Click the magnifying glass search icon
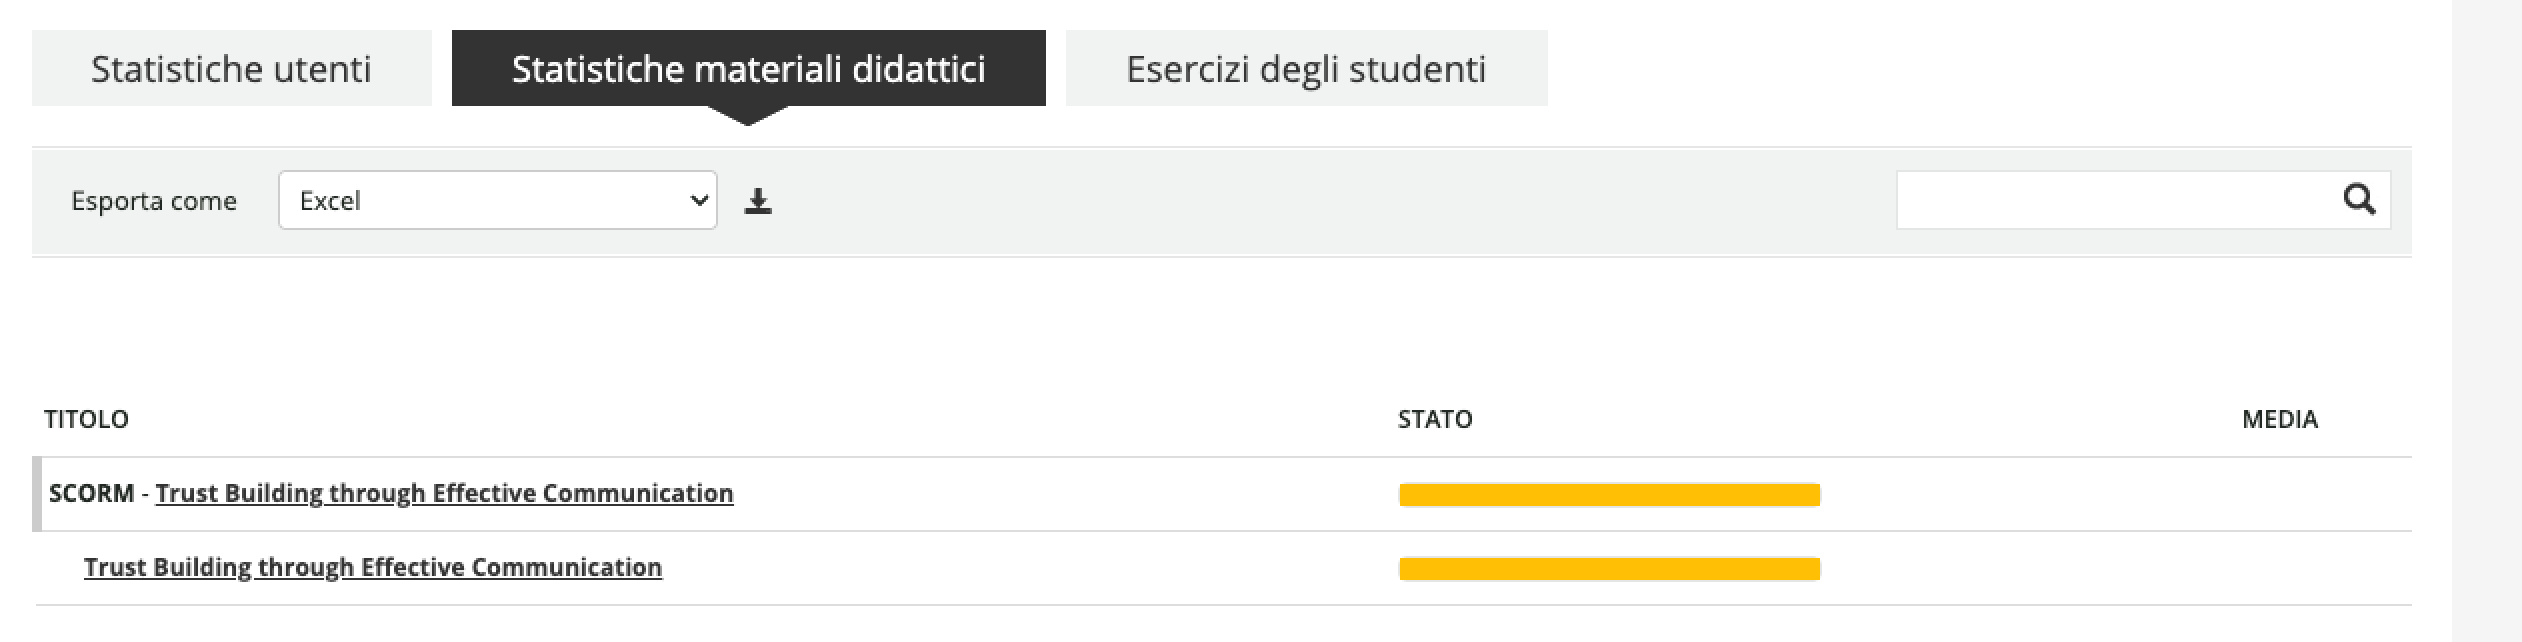Screen dimensions: 2522x642 coord(2359,200)
